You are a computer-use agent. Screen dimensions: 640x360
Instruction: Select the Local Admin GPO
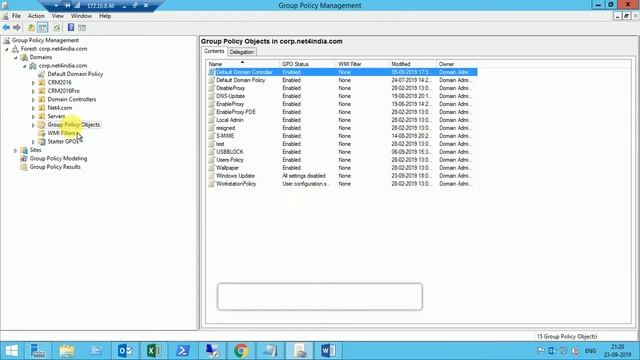(230, 120)
